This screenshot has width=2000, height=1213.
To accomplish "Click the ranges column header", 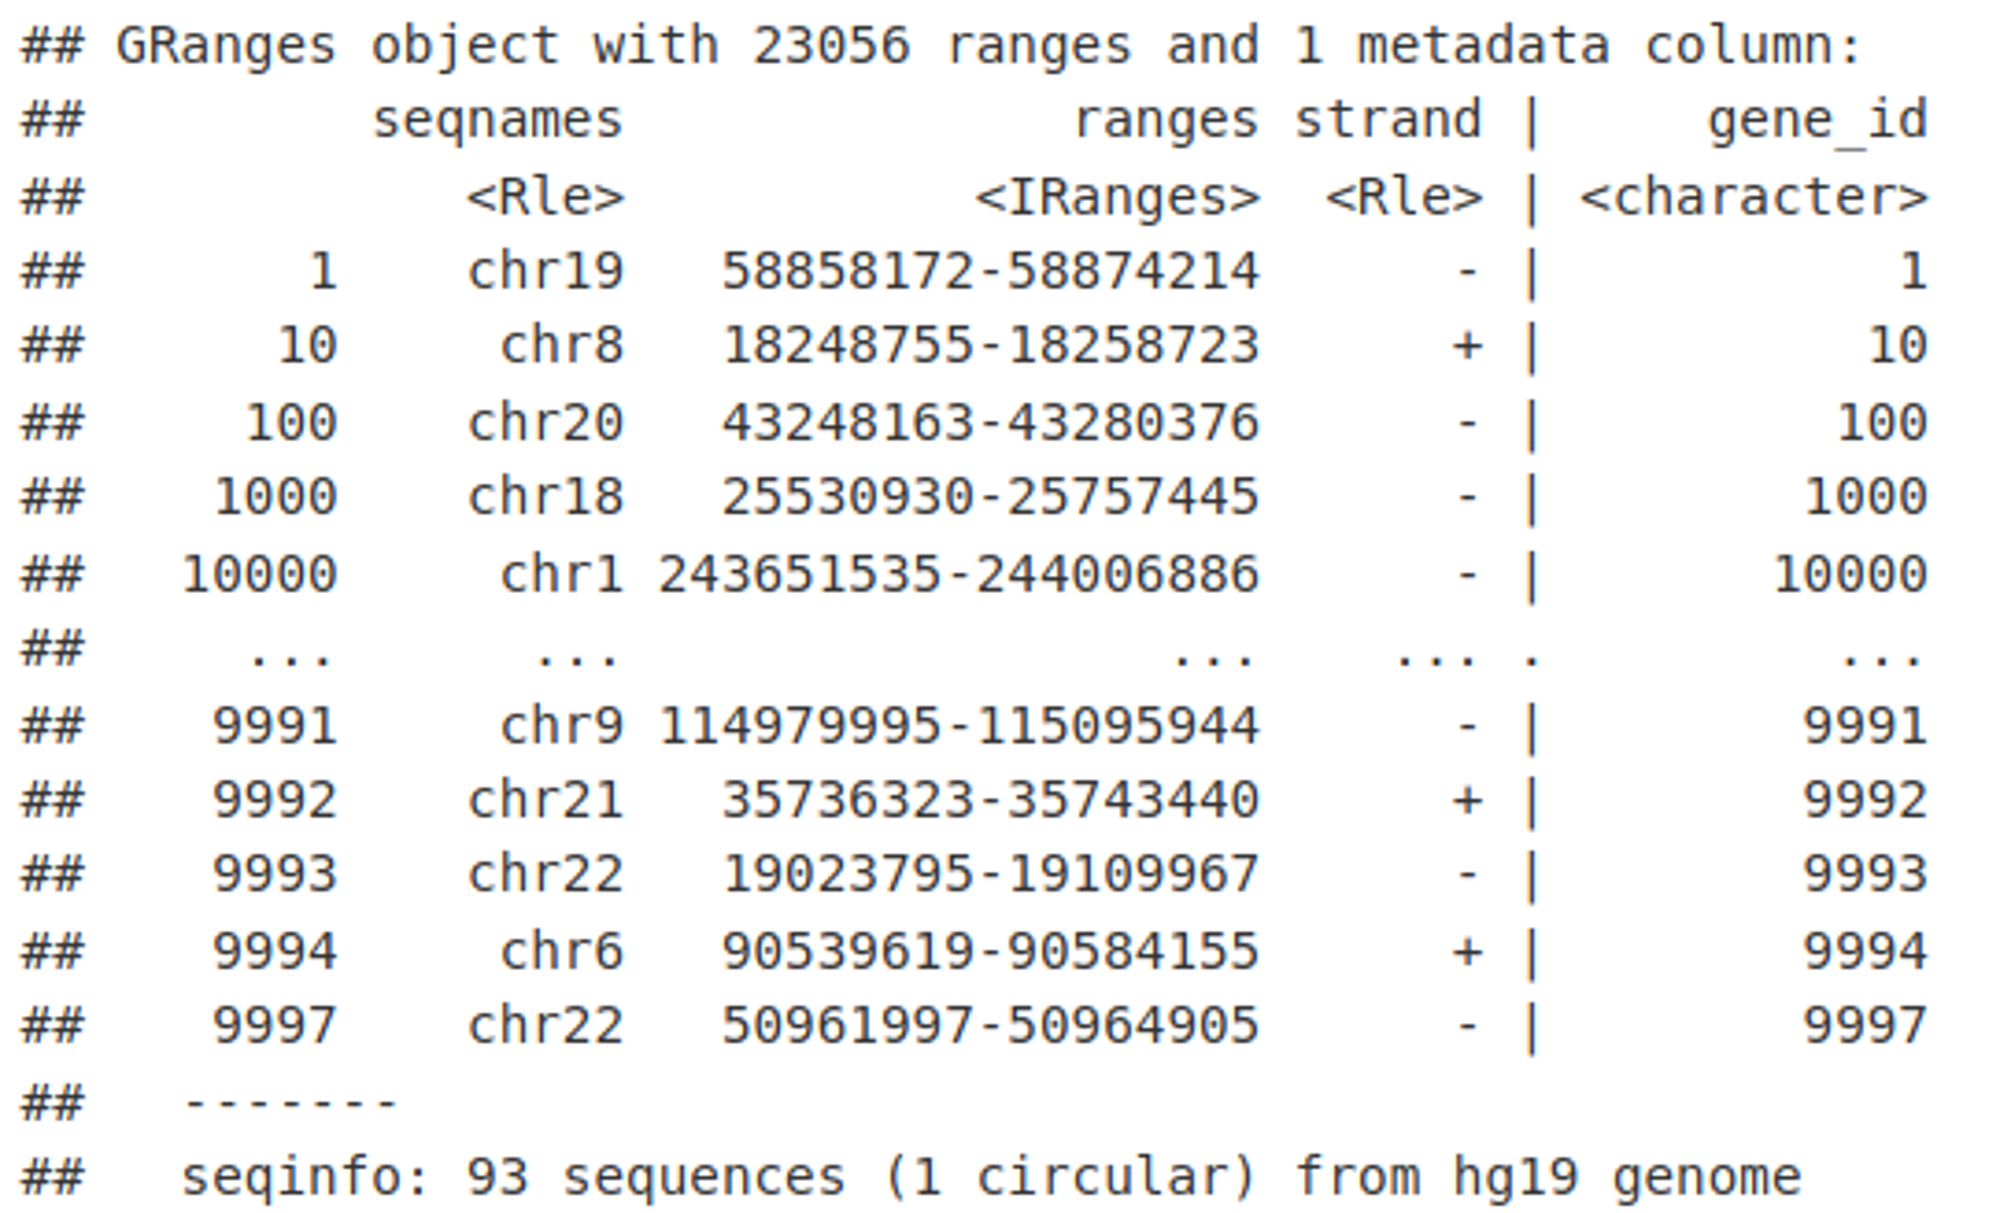I will [x=1166, y=122].
